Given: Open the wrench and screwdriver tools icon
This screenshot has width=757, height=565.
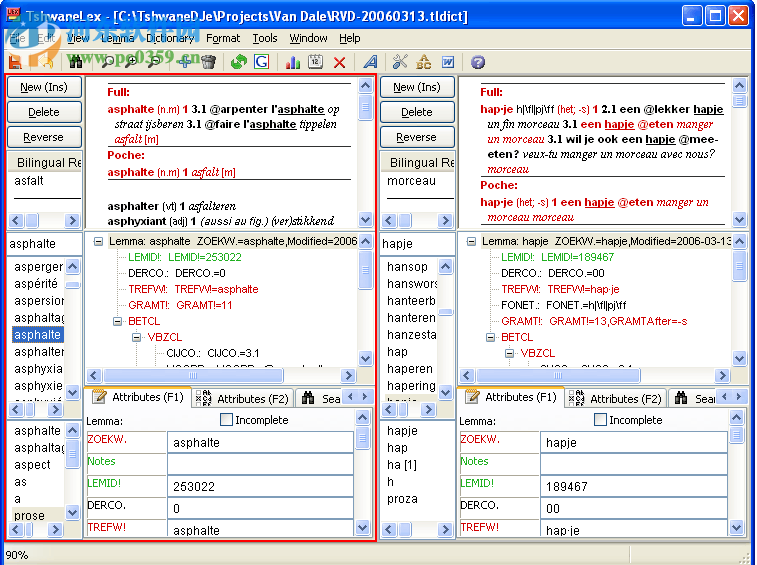Looking at the screenshot, I should click(400, 62).
